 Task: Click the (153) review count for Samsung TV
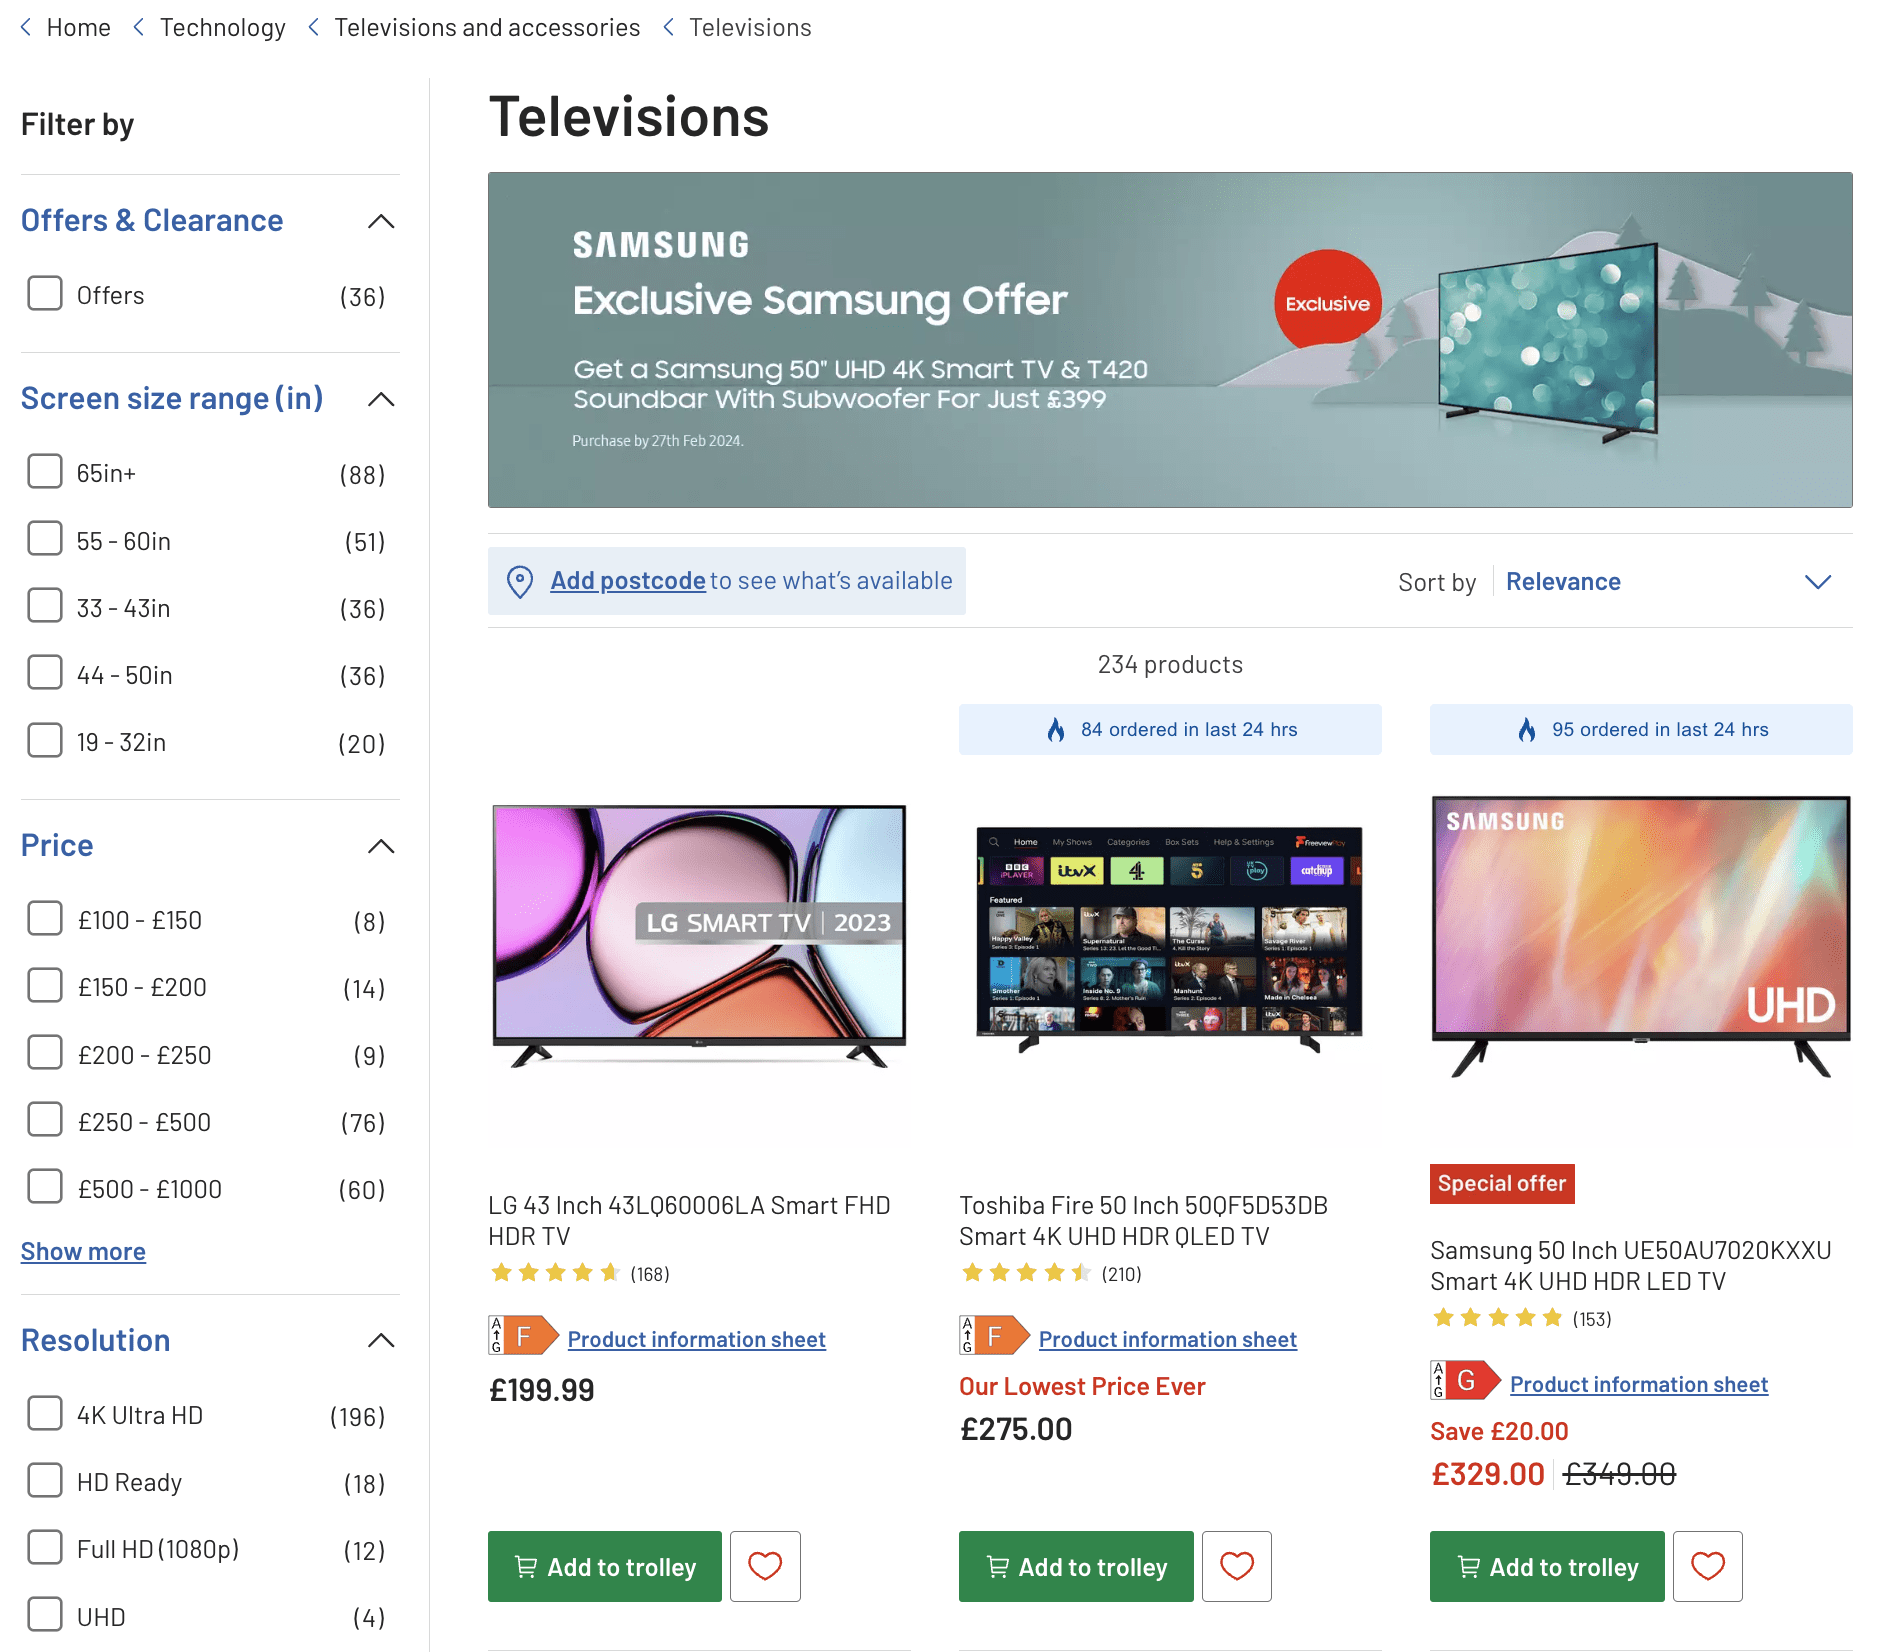click(x=1592, y=1319)
